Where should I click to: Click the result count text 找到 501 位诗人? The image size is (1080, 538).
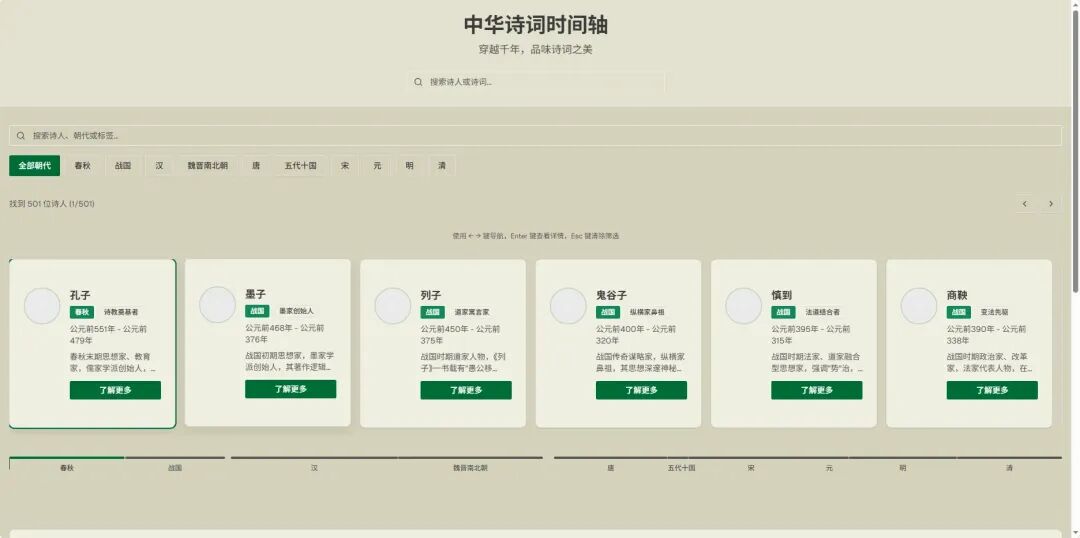[52, 204]
